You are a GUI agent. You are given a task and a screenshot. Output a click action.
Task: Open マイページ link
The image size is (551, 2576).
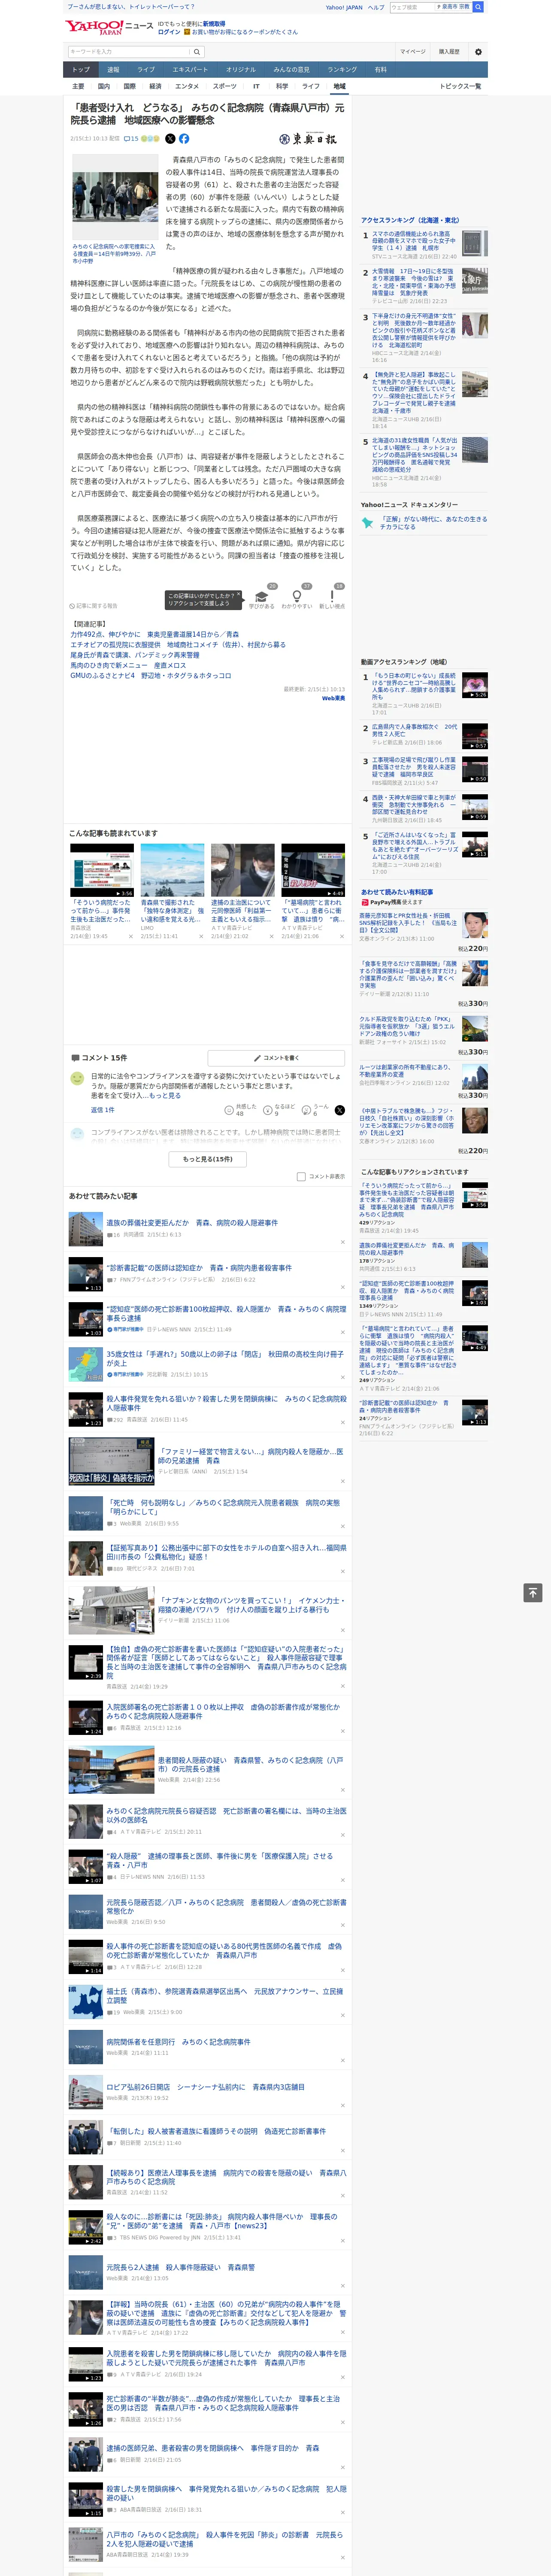[413, 52]
